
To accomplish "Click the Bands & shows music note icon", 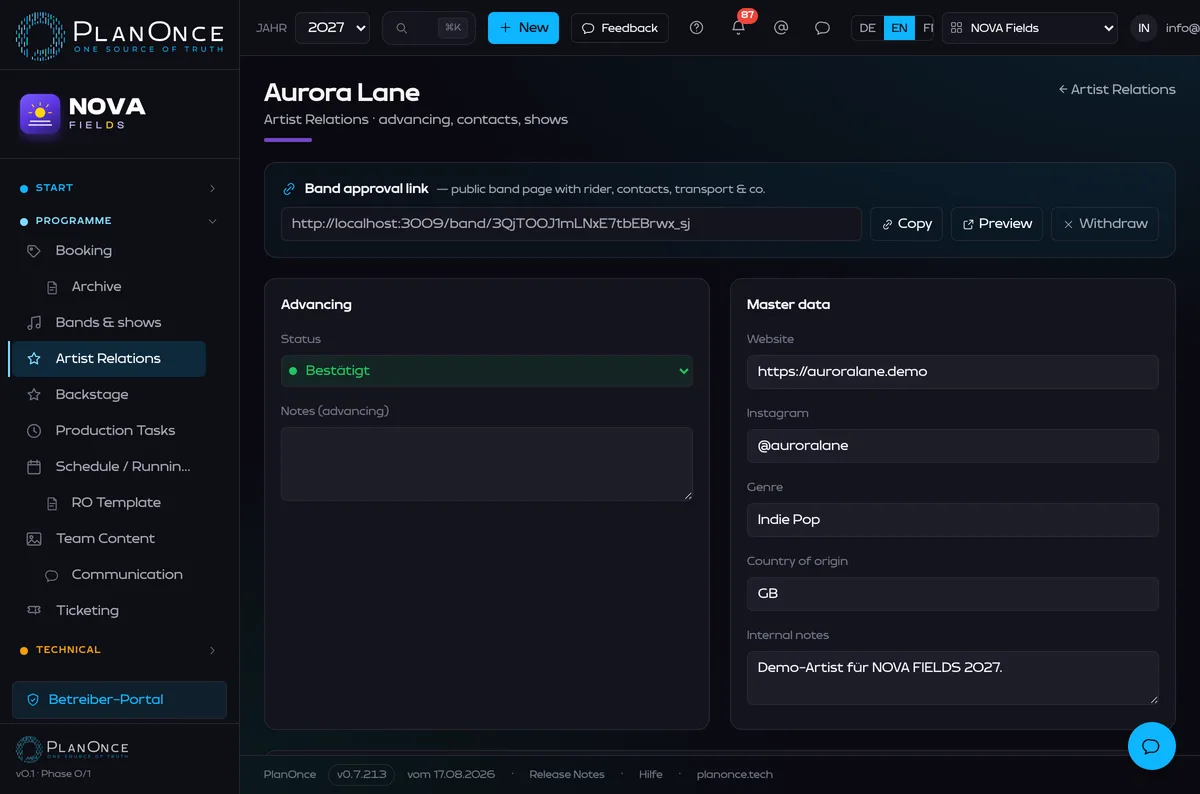I will 34,323.
